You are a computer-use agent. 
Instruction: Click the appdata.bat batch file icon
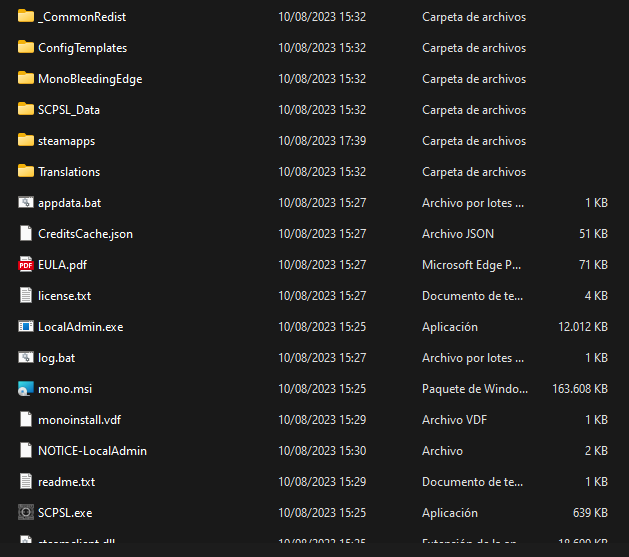26,203
